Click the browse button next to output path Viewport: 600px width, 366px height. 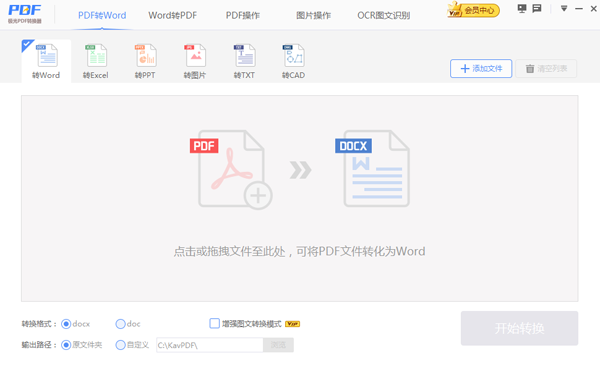pos(278,345)
